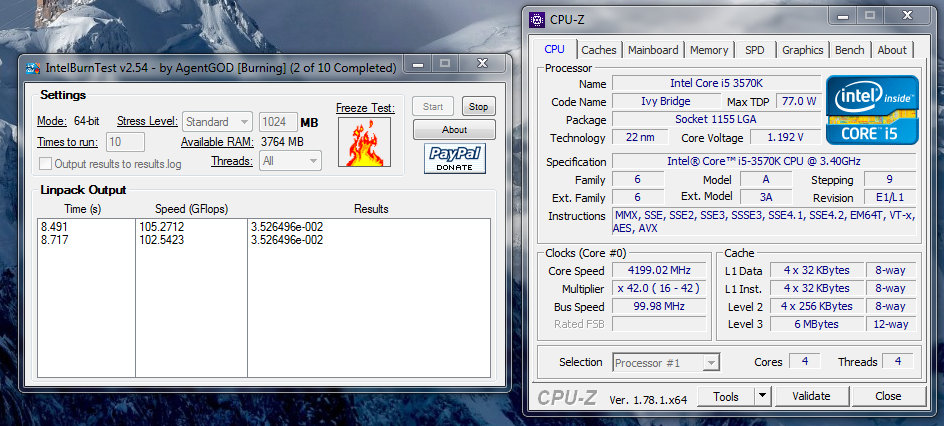Go to the About tab in CPU-Z
944x426 pixels.
(892, 51)
